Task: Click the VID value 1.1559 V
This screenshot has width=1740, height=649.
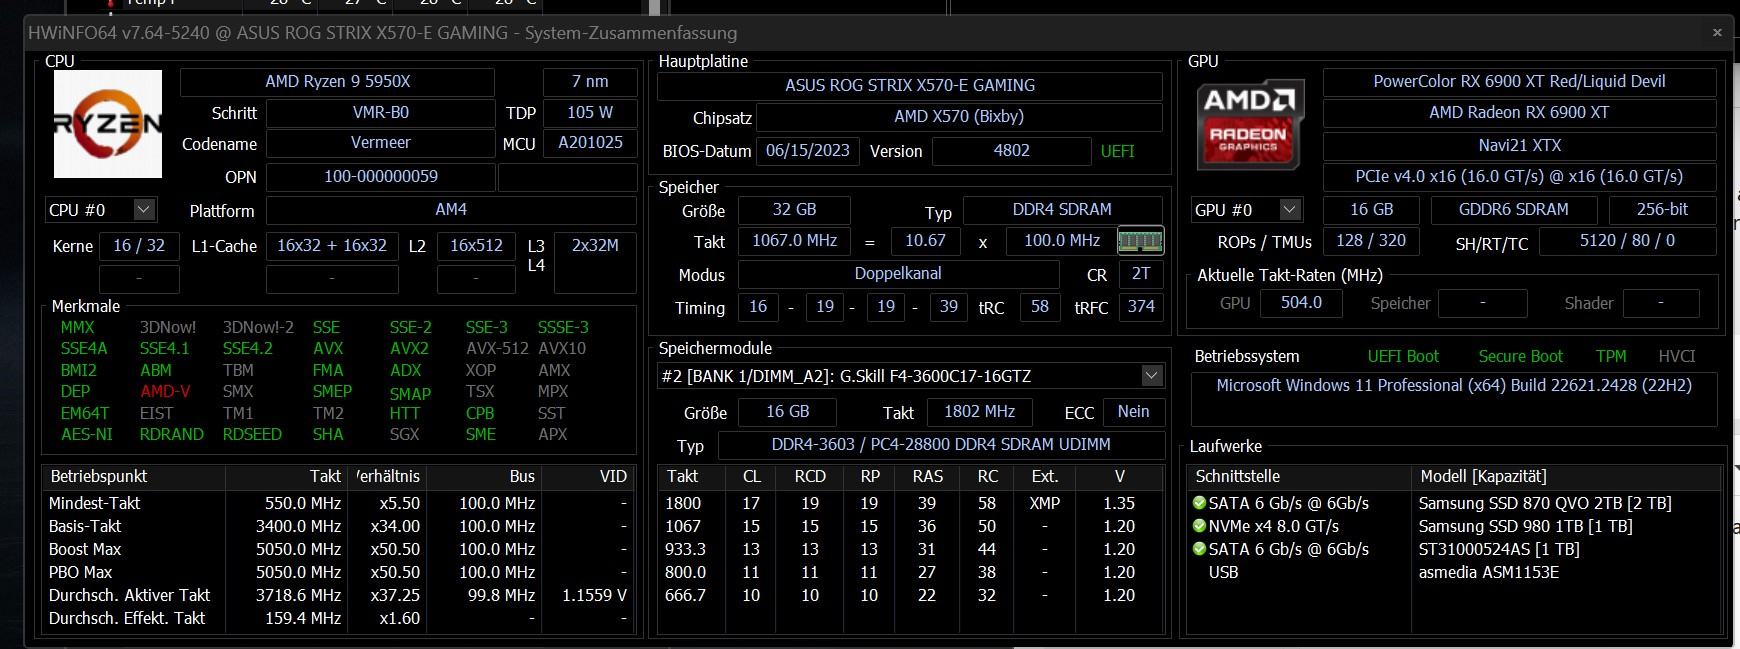Action: pyautogui.click(x=594, y=595)
